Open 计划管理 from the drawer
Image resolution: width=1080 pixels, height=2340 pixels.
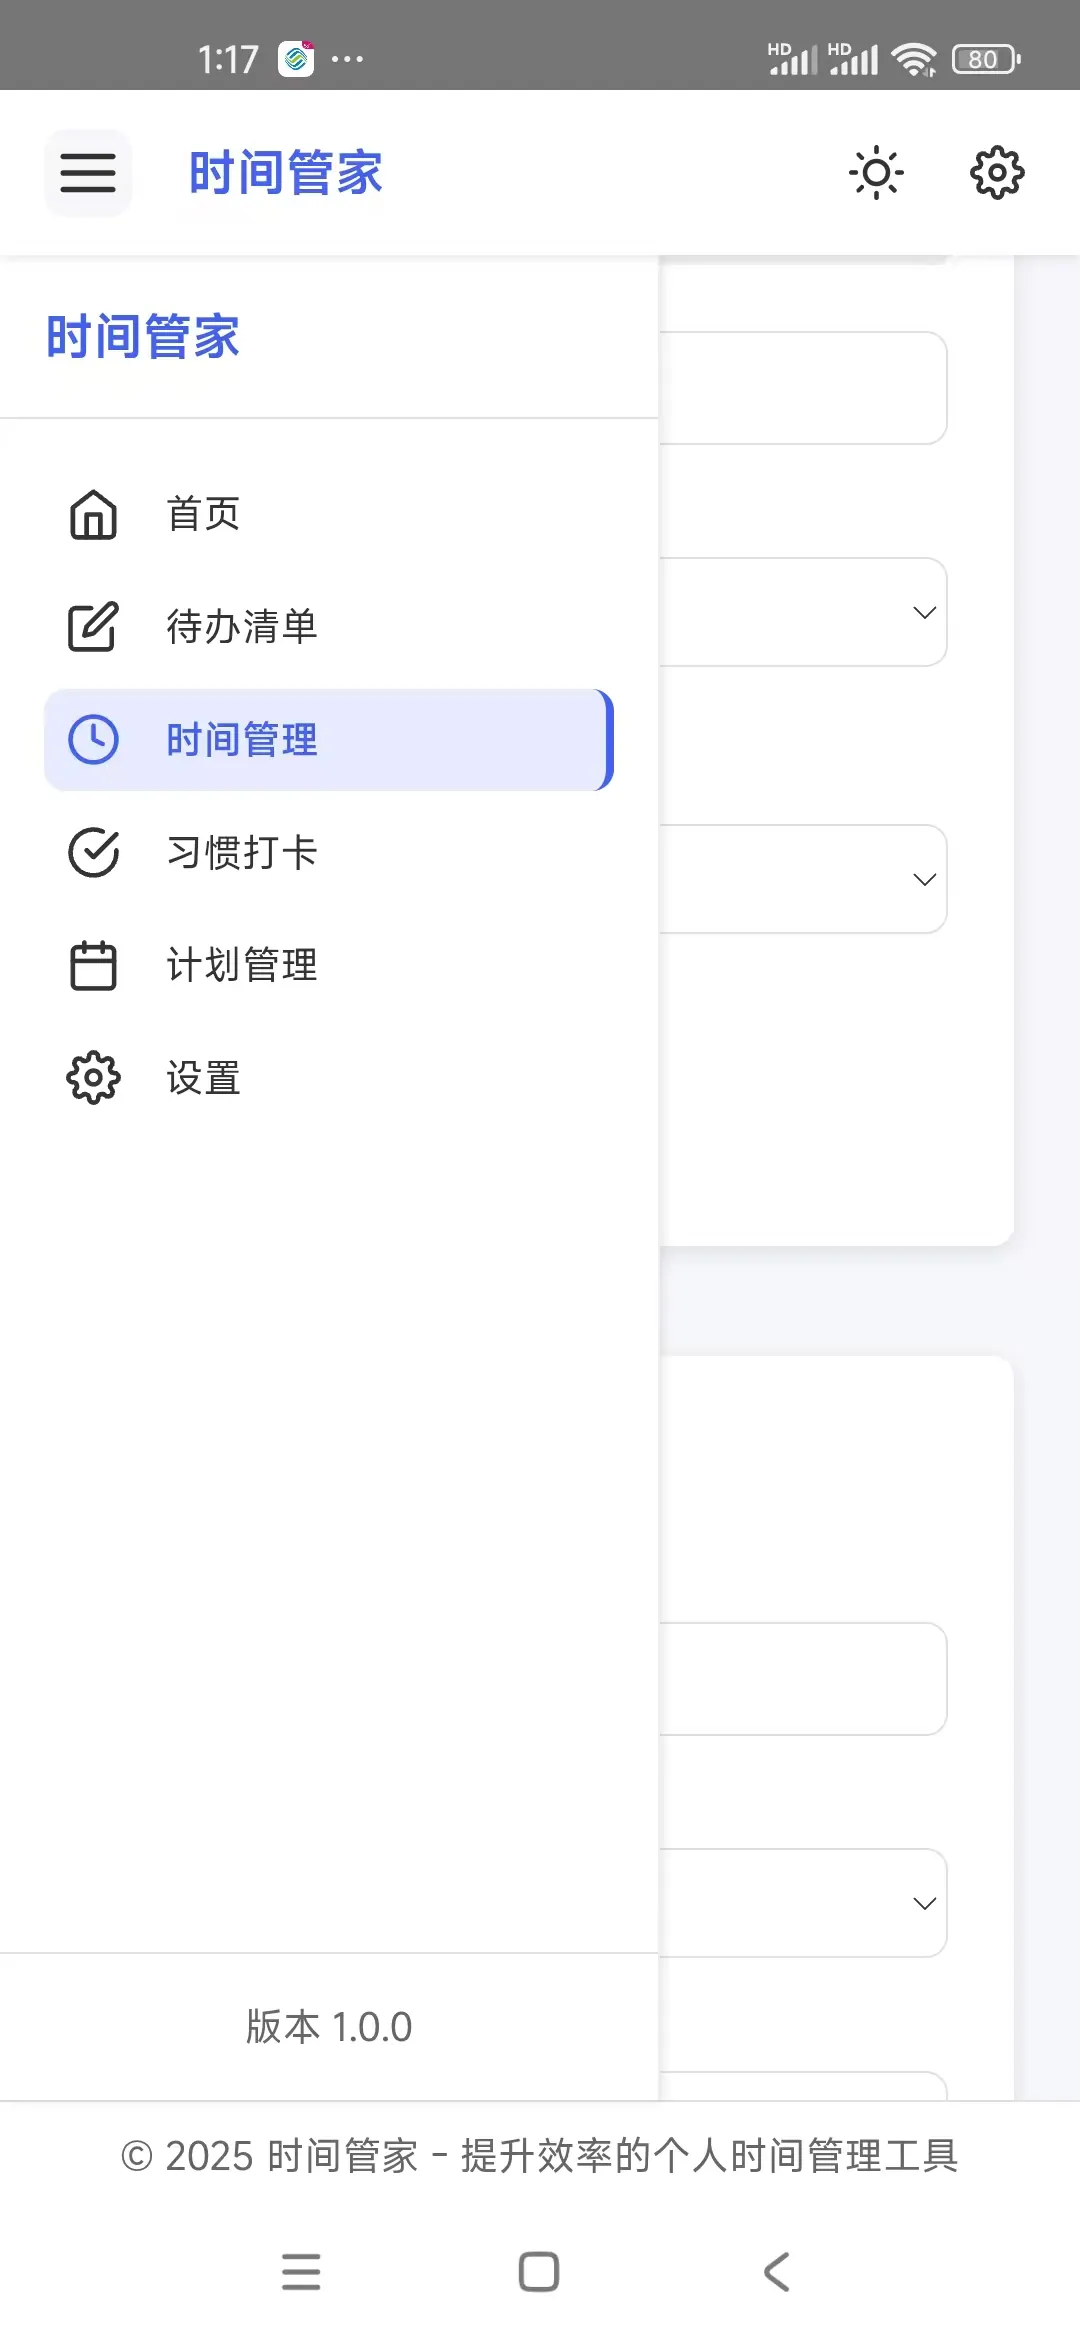pos(329,966)
